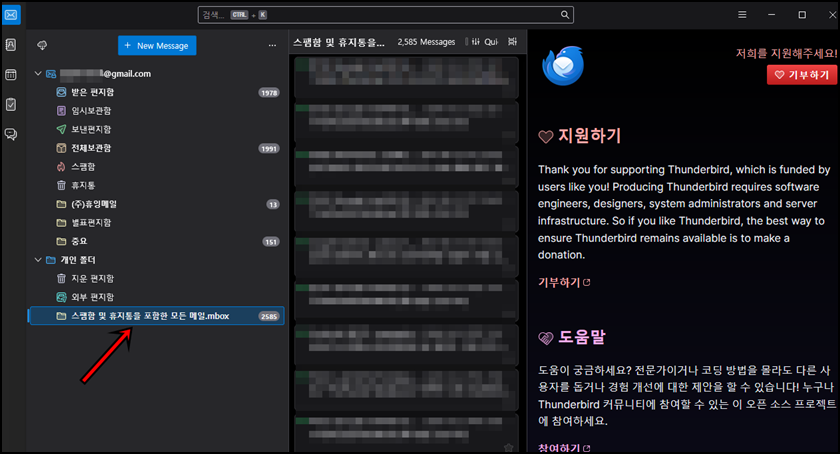The width and height of the screenshot is (840, 454).
Task: Open the hamburger application menu
Action: click(742, 14)
